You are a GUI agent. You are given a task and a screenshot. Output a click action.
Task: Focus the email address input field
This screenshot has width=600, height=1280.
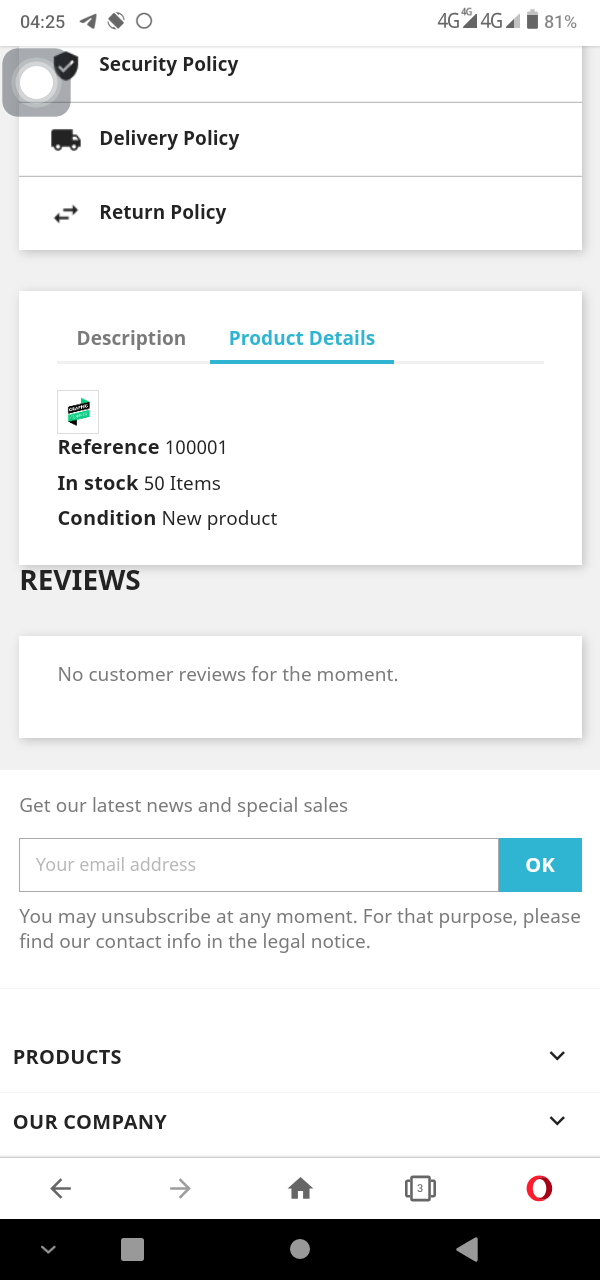[258, 865]
